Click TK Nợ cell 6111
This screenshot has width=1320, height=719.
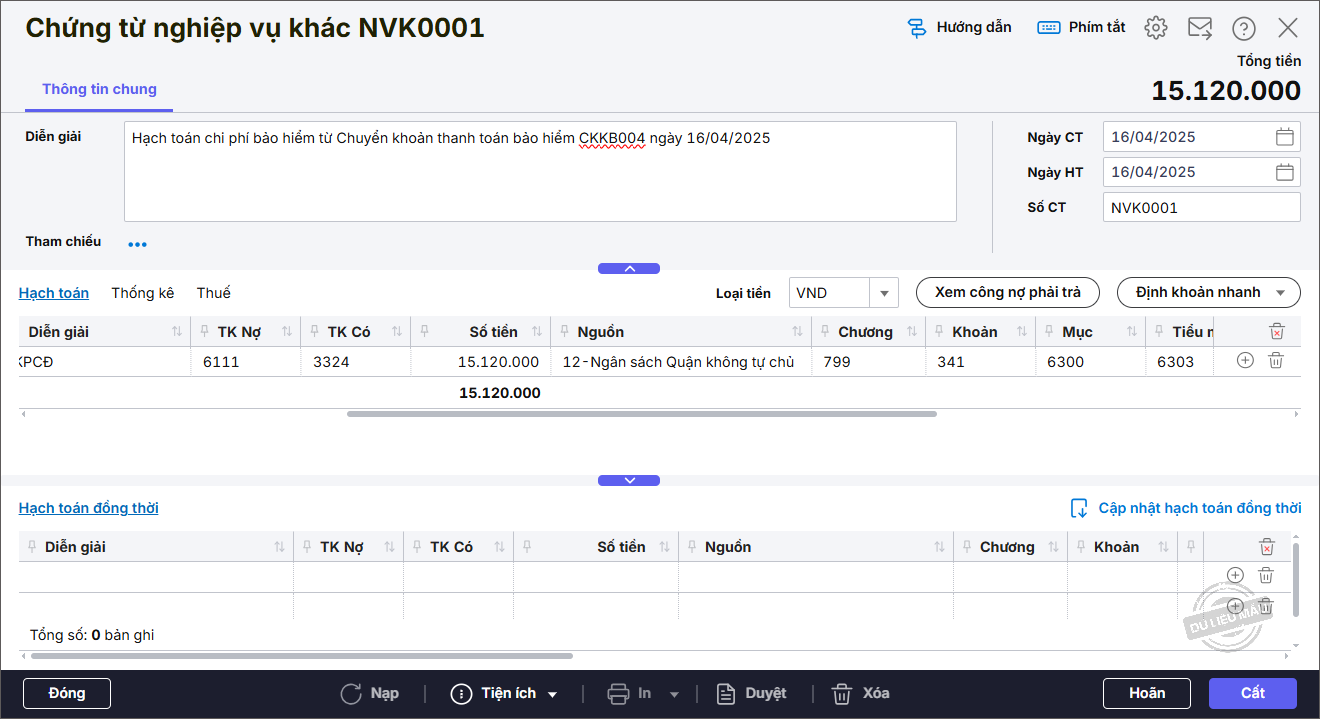click(x=245, y=362)
